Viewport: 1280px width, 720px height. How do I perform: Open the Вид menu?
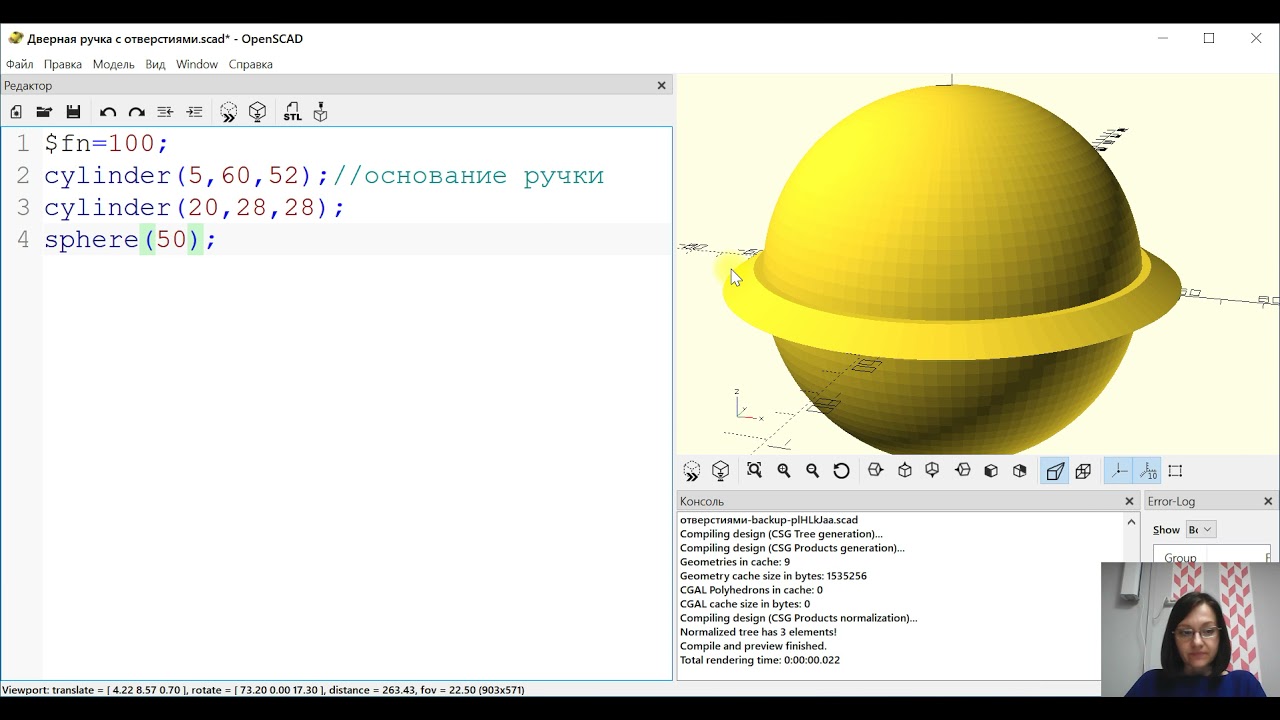[x=155, y=64]
